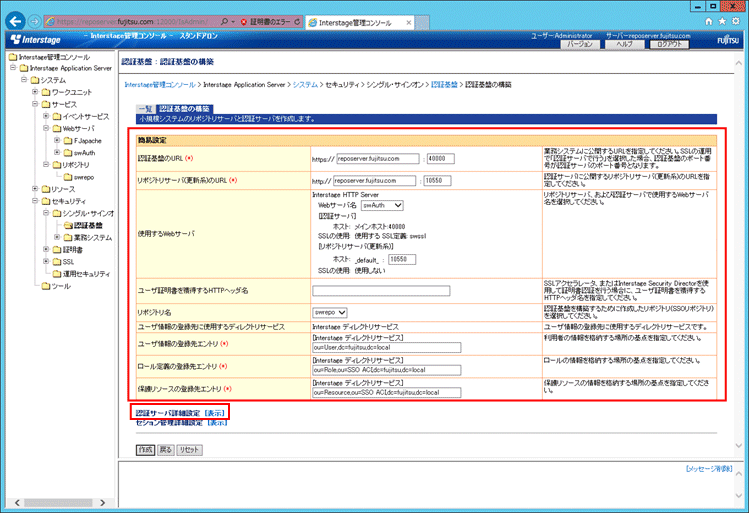Click the Interstage logo in header
The width and height of the screenshot is (749, 513).
[36, 39]
